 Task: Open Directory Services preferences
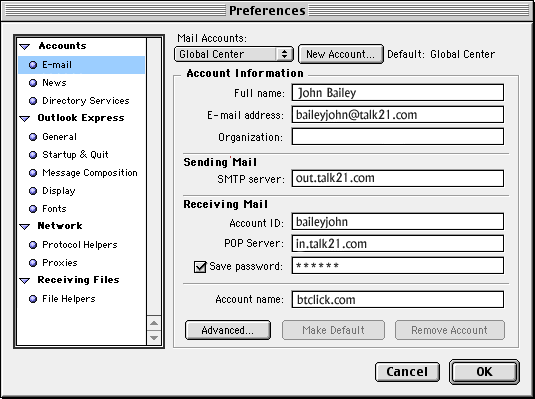coord(86,101)
